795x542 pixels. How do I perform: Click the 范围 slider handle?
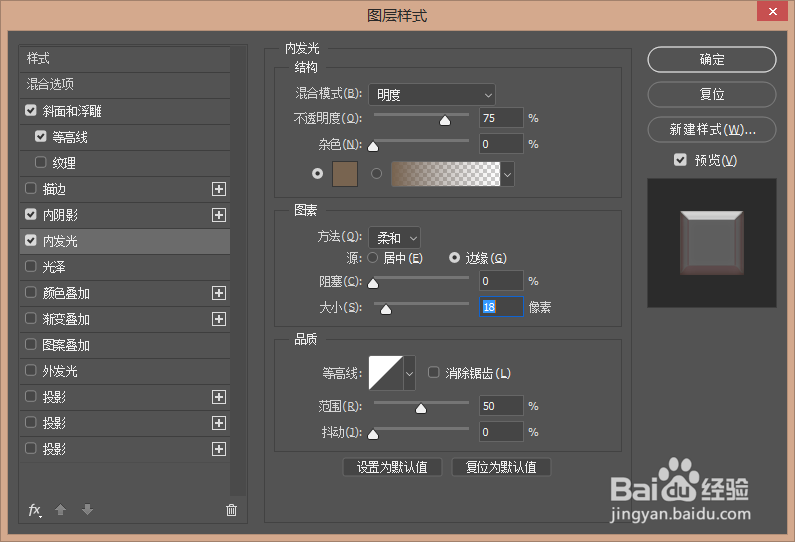(421, 409)
